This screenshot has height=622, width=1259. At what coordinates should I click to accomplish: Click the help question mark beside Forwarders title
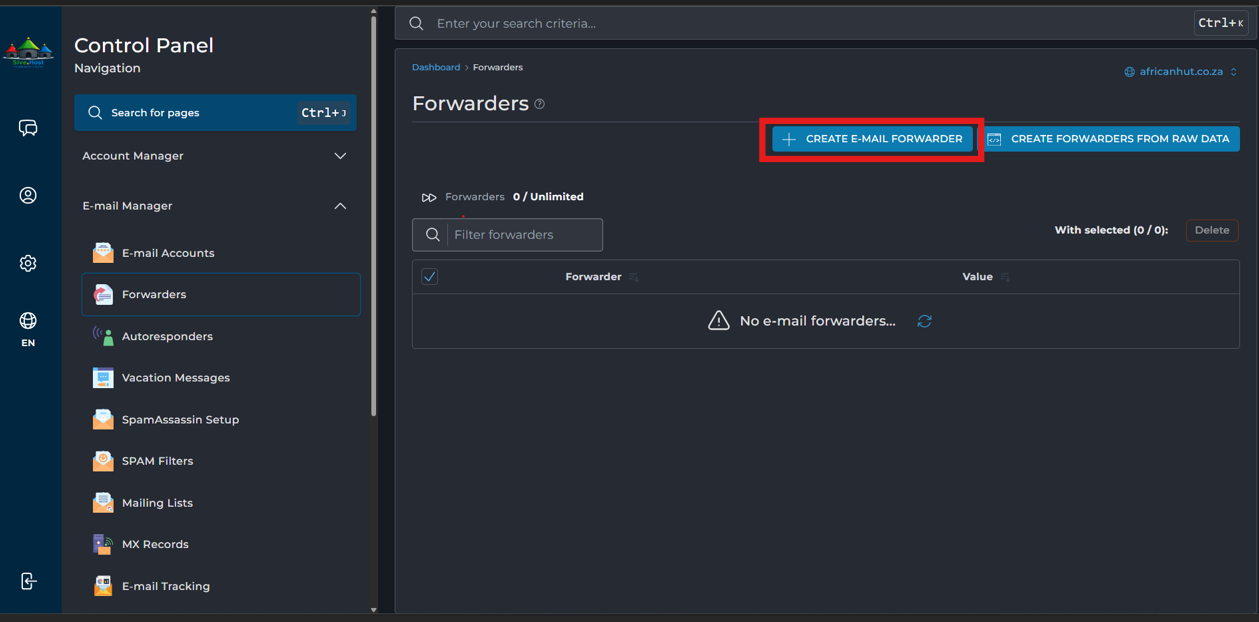pos(540,104)
